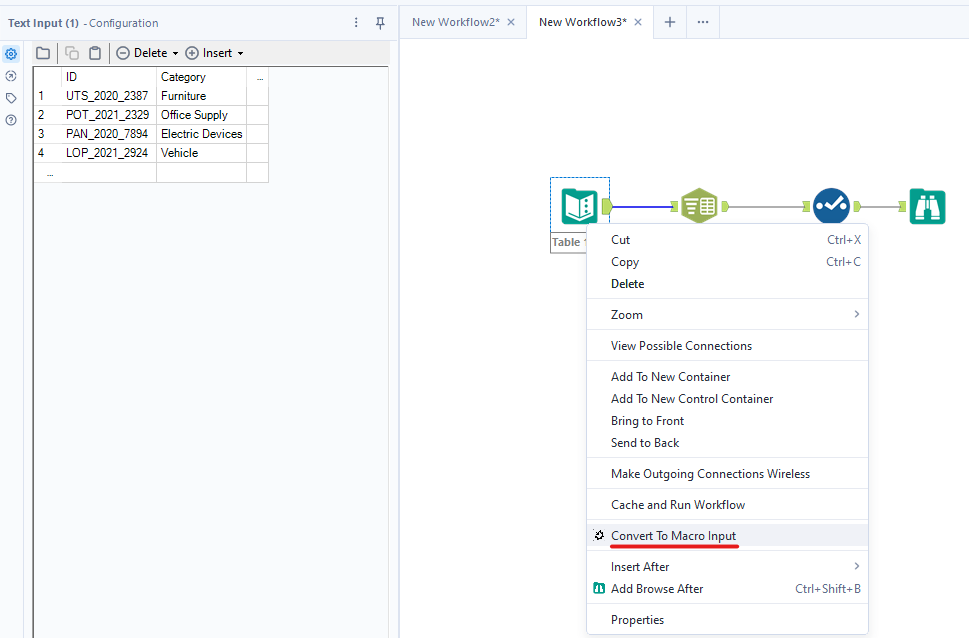Close the New Workflow3 tab

click(x=638, y=22)
